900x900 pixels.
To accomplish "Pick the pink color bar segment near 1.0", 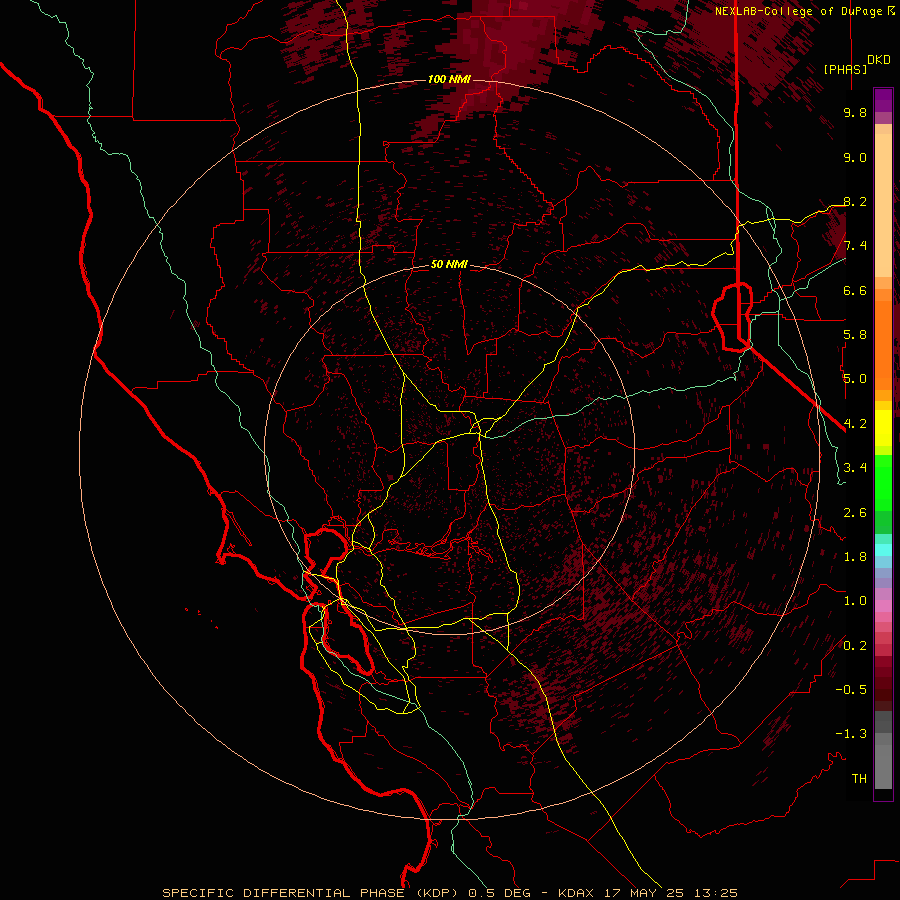I will click(x=883, y=606).
